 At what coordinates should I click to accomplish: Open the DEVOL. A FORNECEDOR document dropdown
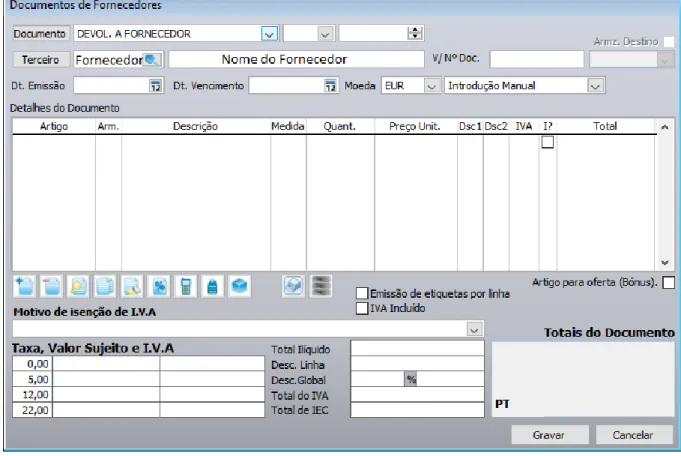(269, 34)
